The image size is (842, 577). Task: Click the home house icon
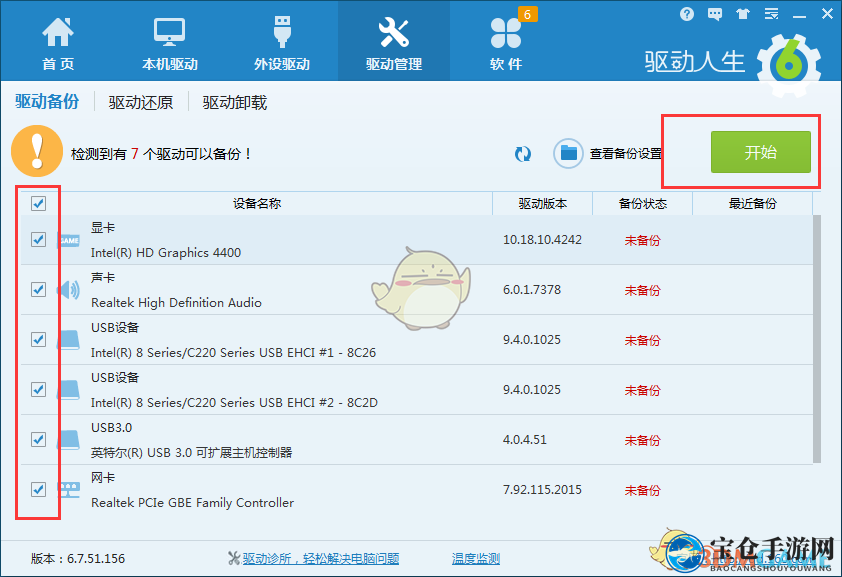tap(58, 32)
